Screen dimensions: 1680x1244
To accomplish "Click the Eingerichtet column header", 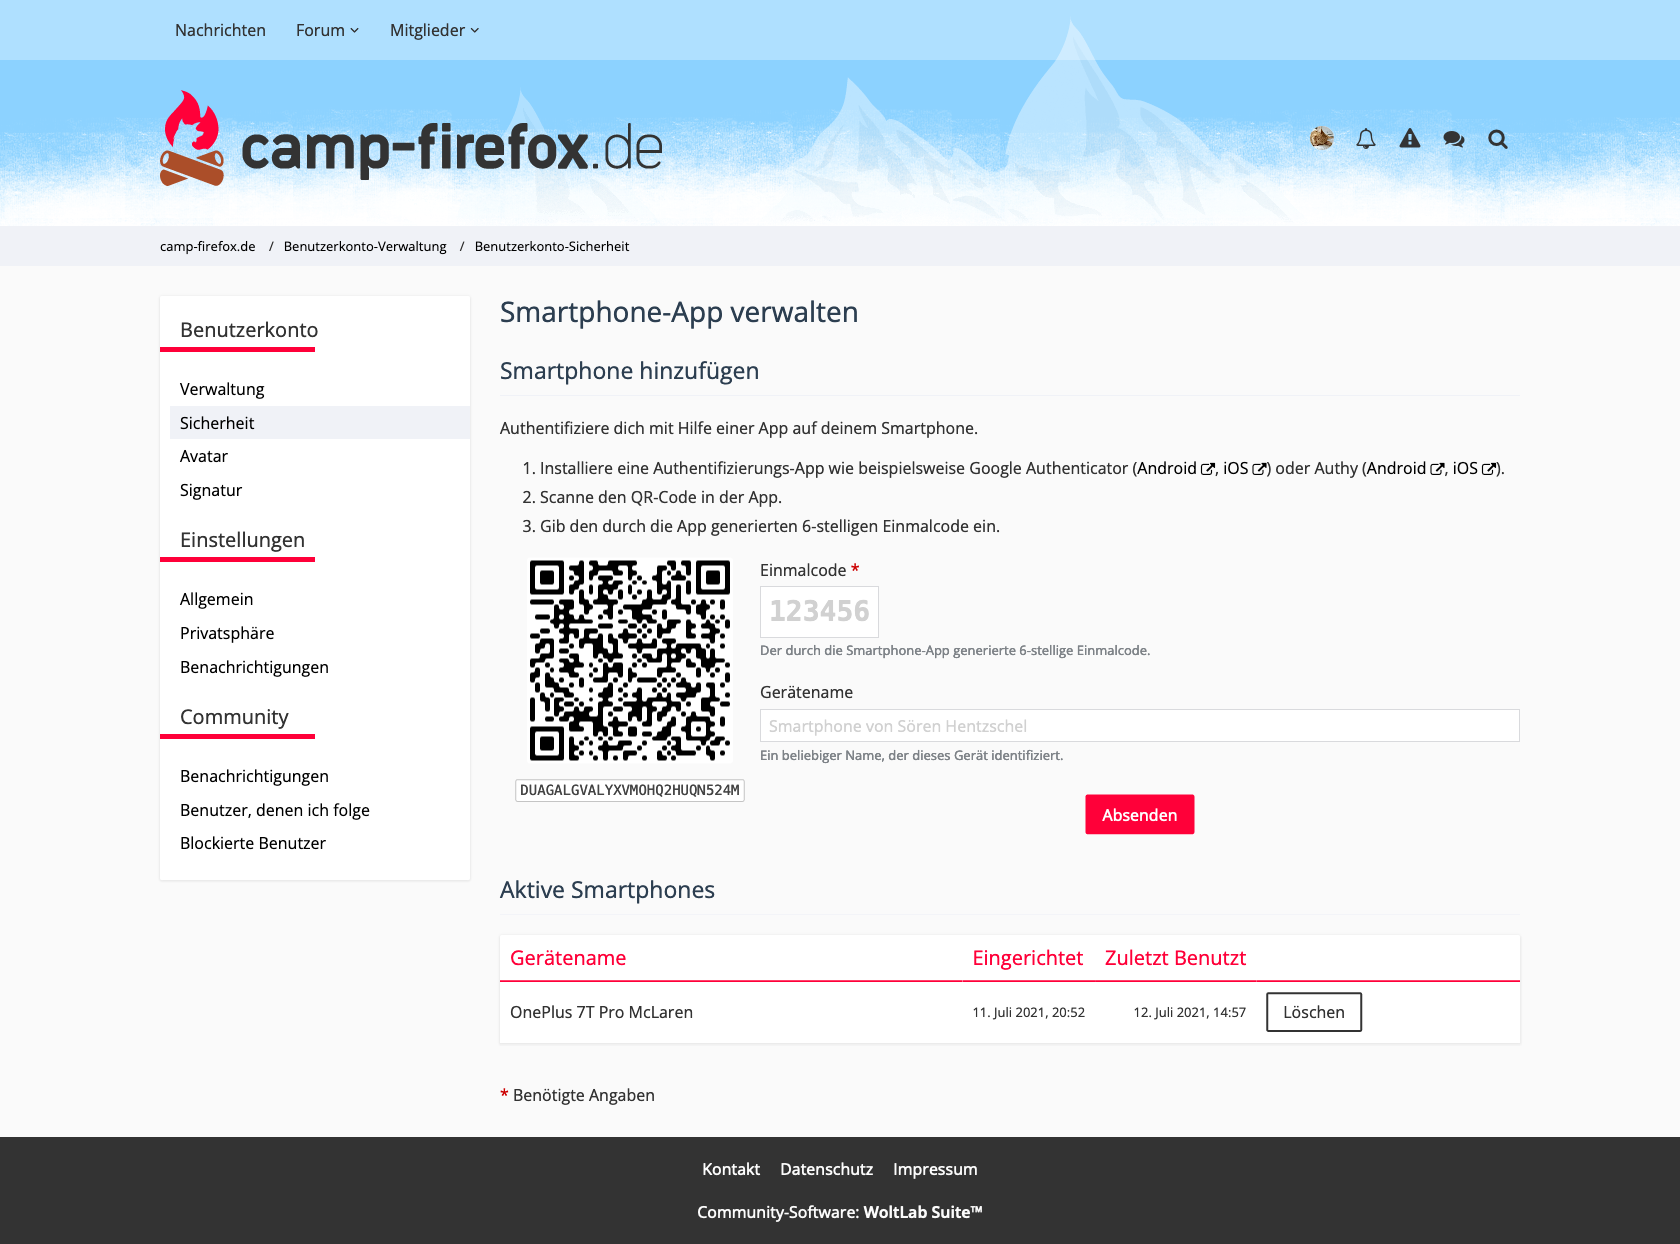I will point(1028,958).
